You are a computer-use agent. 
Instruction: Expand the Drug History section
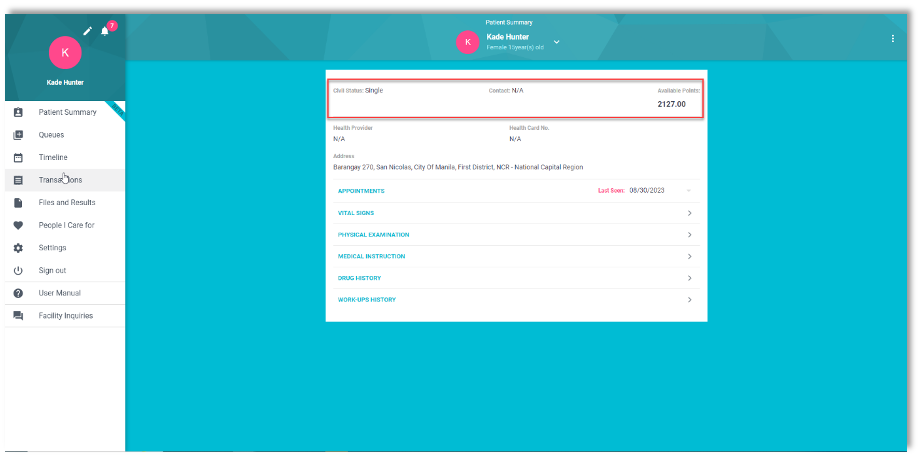[x=690, y=278]
